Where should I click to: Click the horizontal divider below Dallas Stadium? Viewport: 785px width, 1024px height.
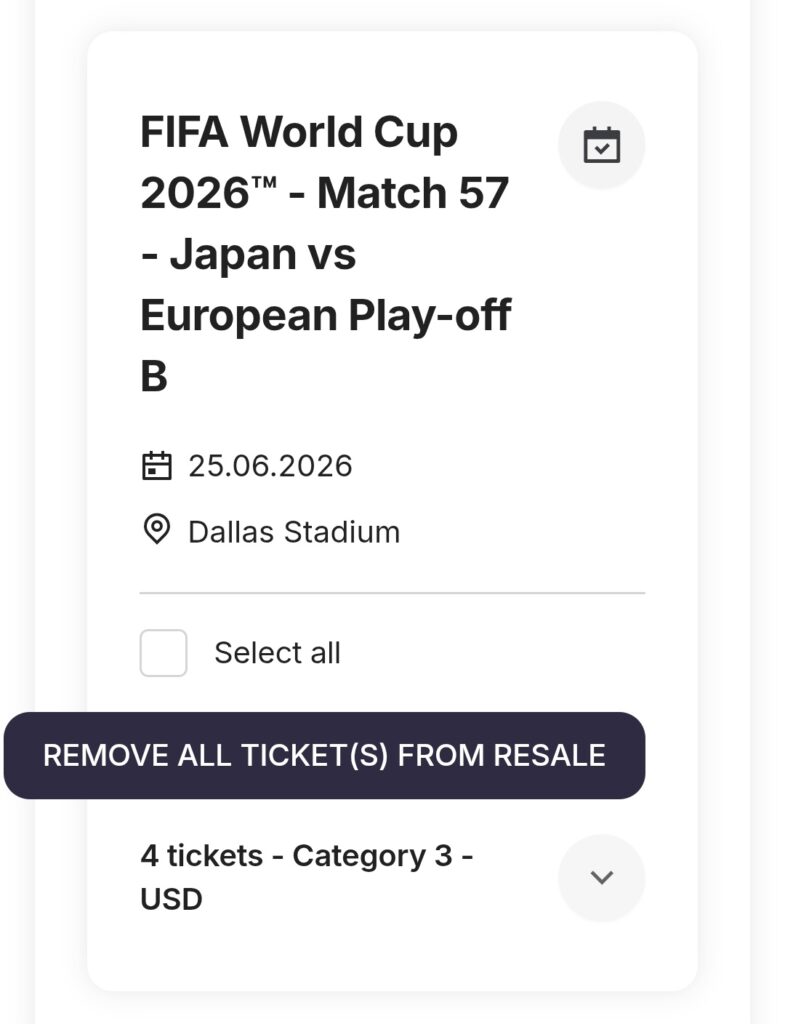(x=392, y=593)
